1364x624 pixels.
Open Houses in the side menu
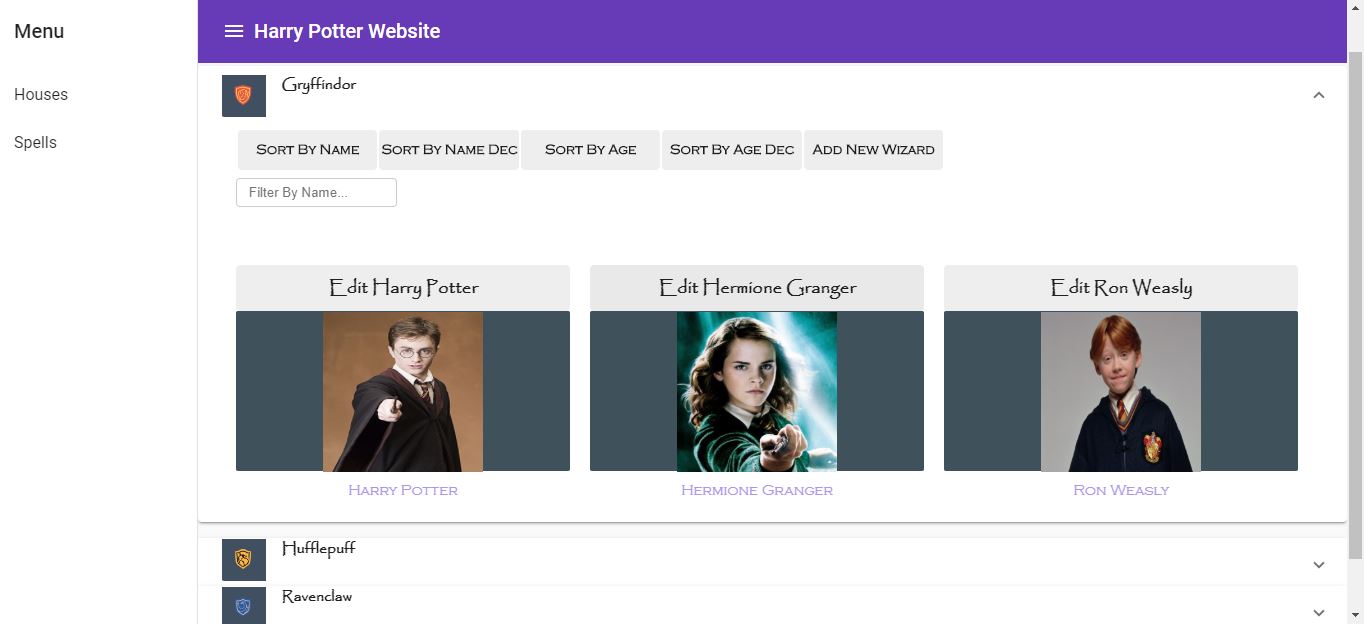(41, 94)
